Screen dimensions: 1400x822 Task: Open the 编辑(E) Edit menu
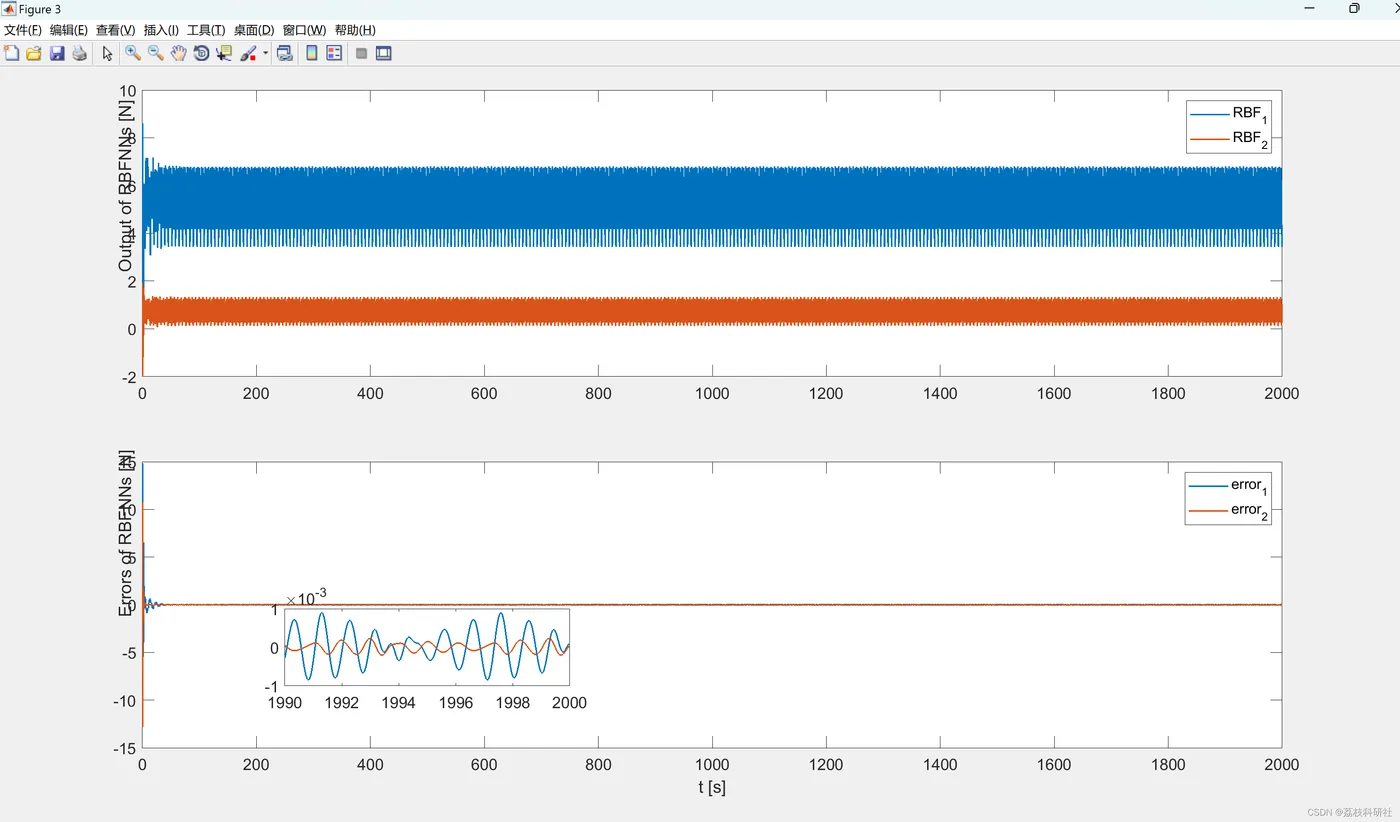[69, 30]
